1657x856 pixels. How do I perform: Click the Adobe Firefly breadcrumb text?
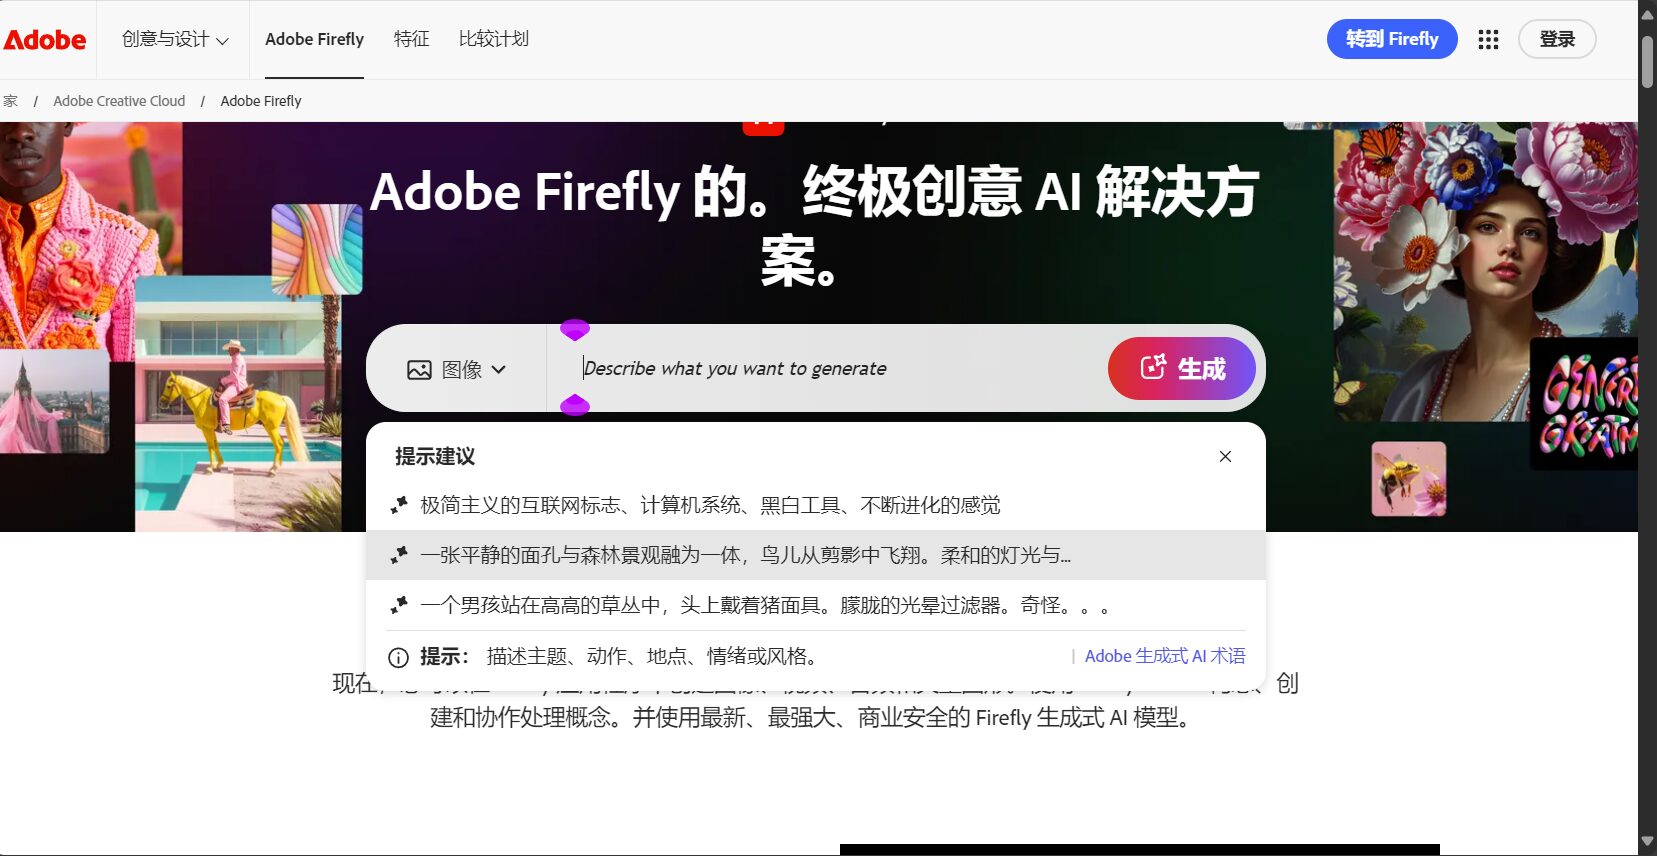261,101
